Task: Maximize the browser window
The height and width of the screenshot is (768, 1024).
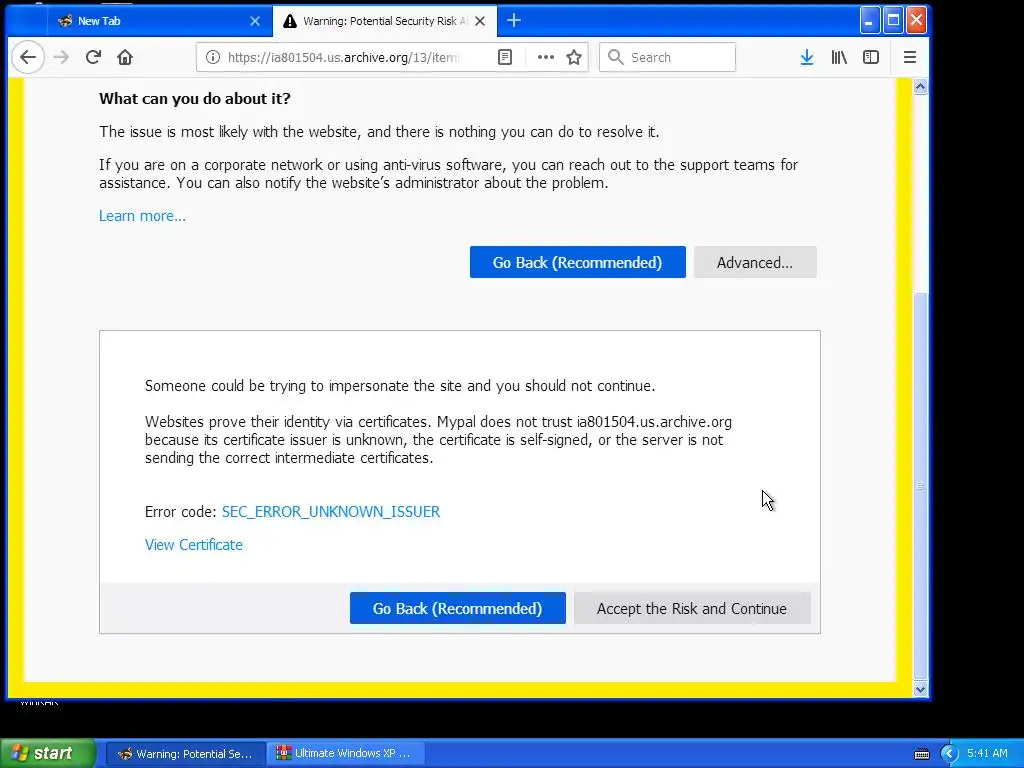Action: [893, 20]
